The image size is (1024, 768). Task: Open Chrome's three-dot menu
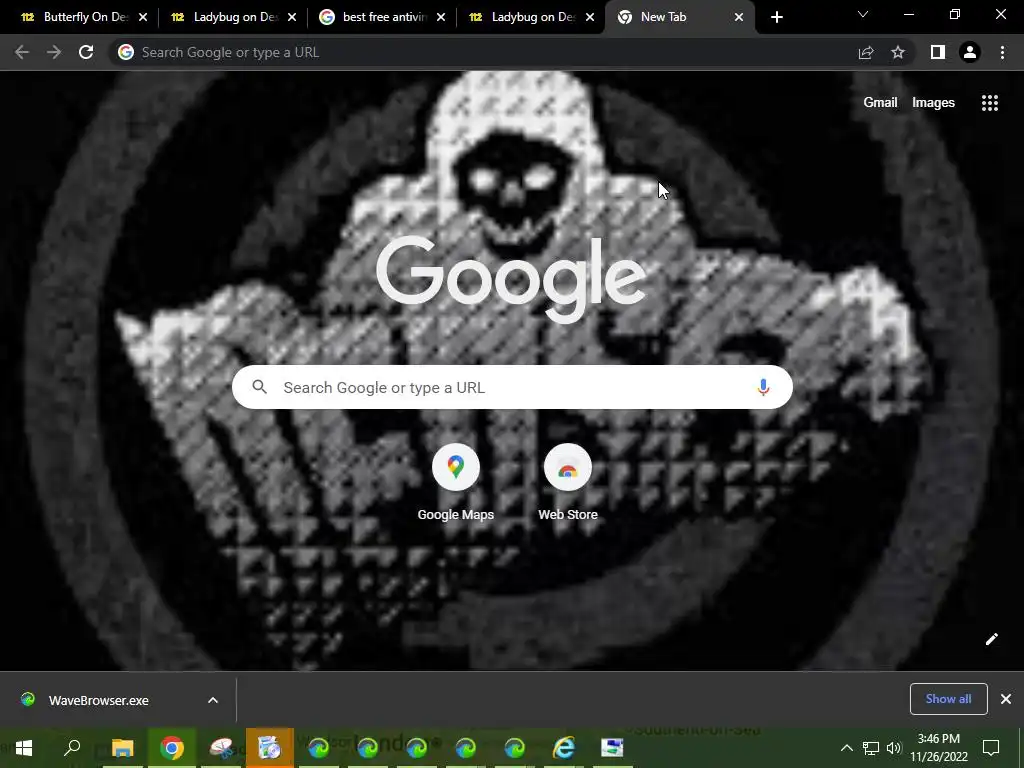(1002, 52)
